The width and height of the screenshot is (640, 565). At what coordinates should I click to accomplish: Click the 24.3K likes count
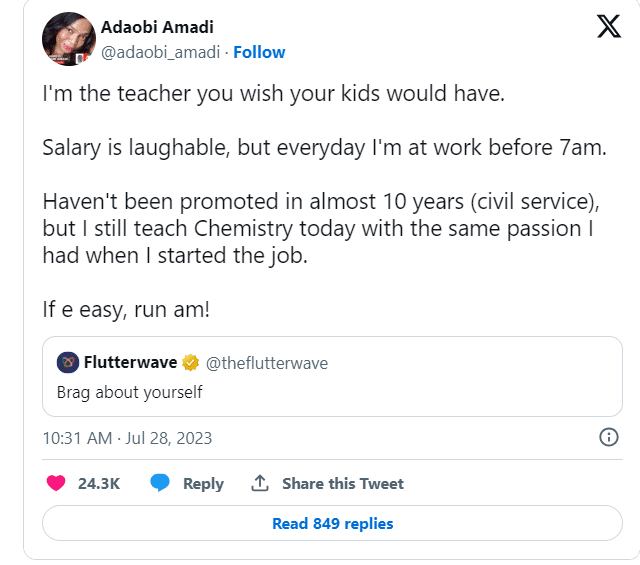point(99,483)
